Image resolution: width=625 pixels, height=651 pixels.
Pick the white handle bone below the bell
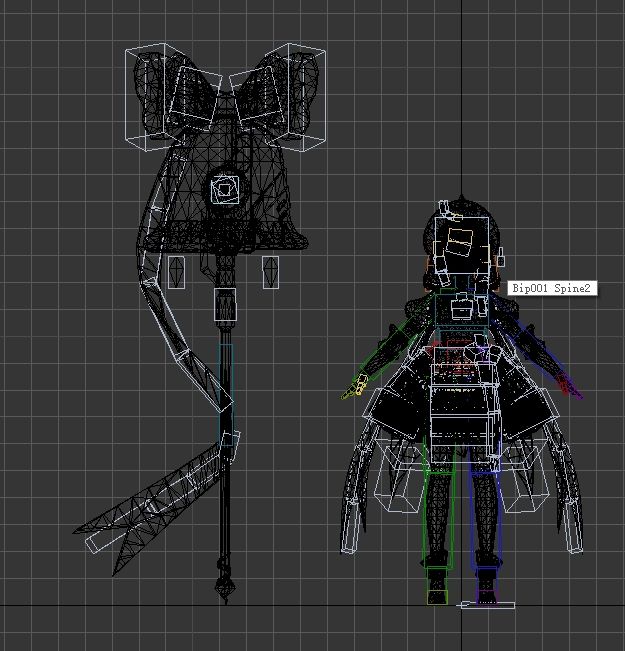225,304
